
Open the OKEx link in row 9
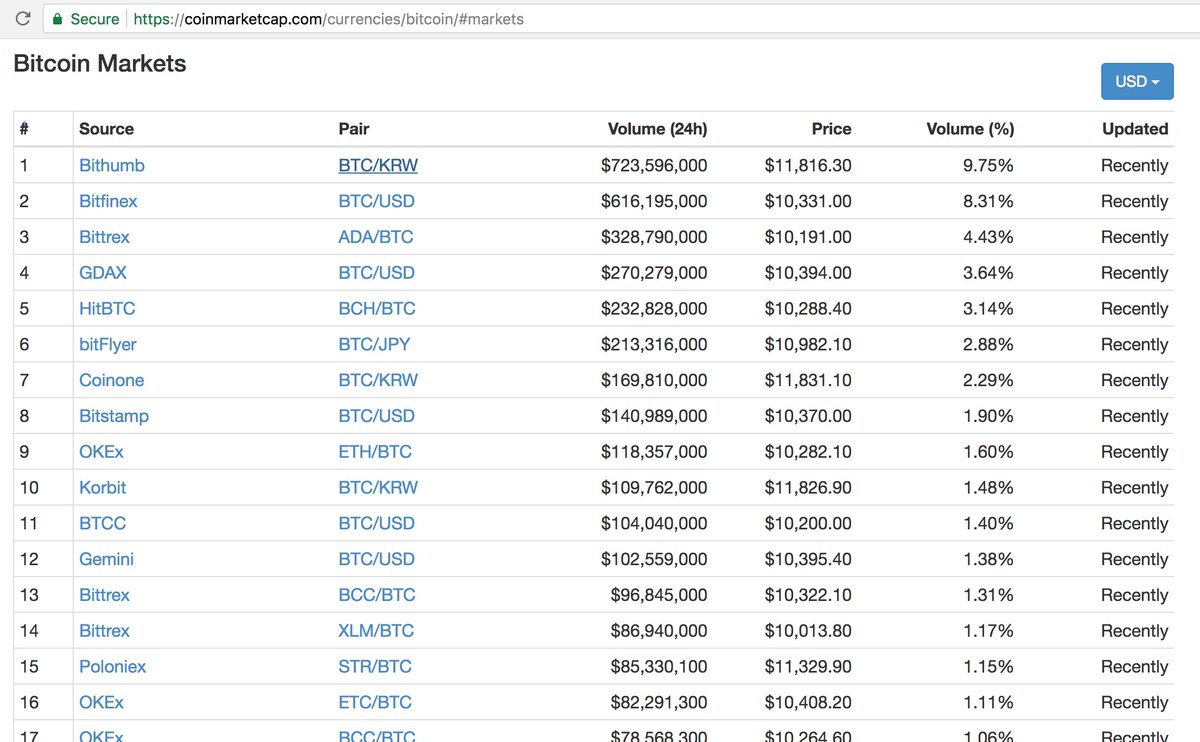pyautogui.click(x=101, y=452)
